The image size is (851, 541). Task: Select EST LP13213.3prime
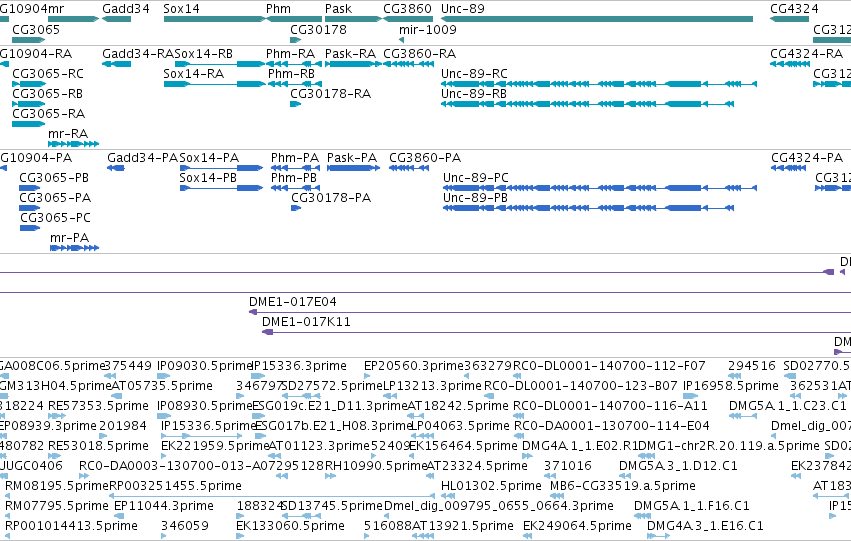[433, 386]
